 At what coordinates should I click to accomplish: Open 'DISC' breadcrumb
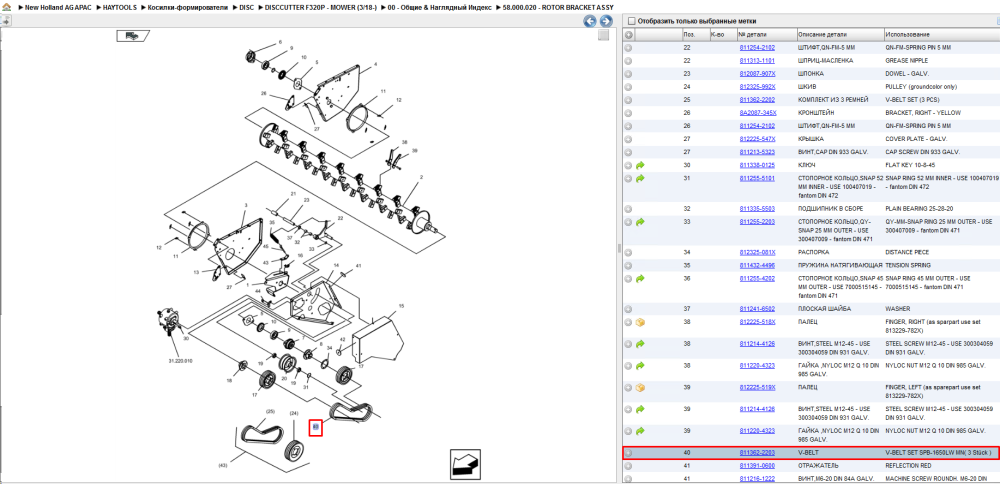pos(246,7)
